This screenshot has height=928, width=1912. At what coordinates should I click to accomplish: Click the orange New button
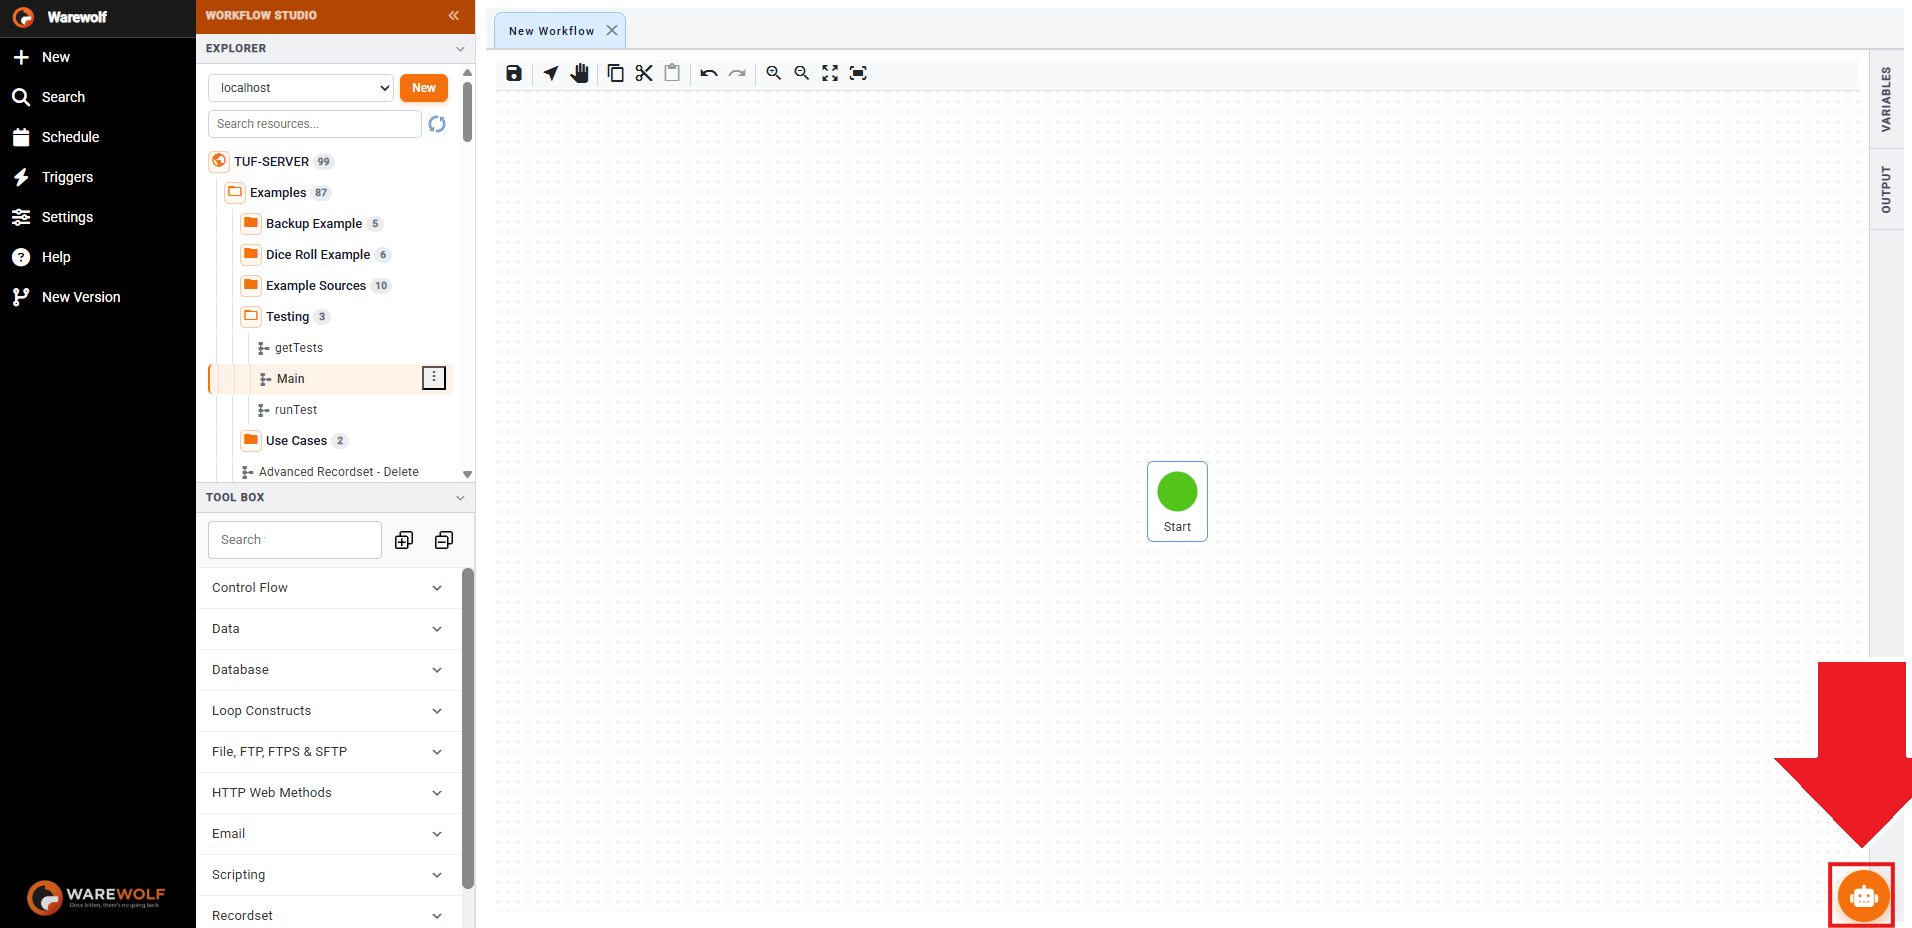(423, 88)
